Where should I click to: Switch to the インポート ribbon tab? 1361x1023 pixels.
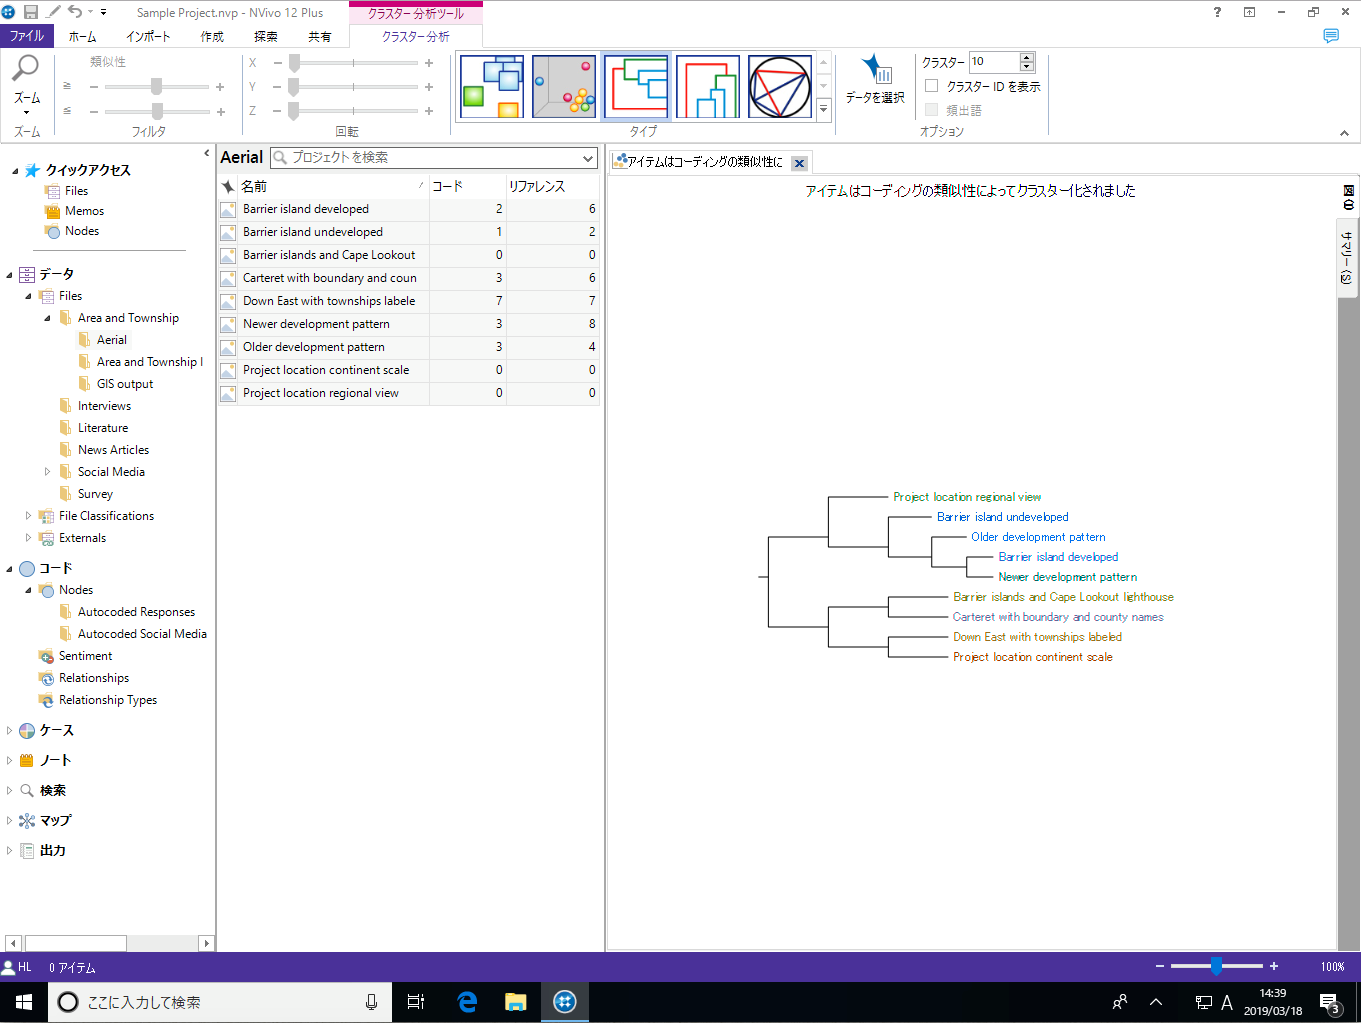[x=148, y=36]
